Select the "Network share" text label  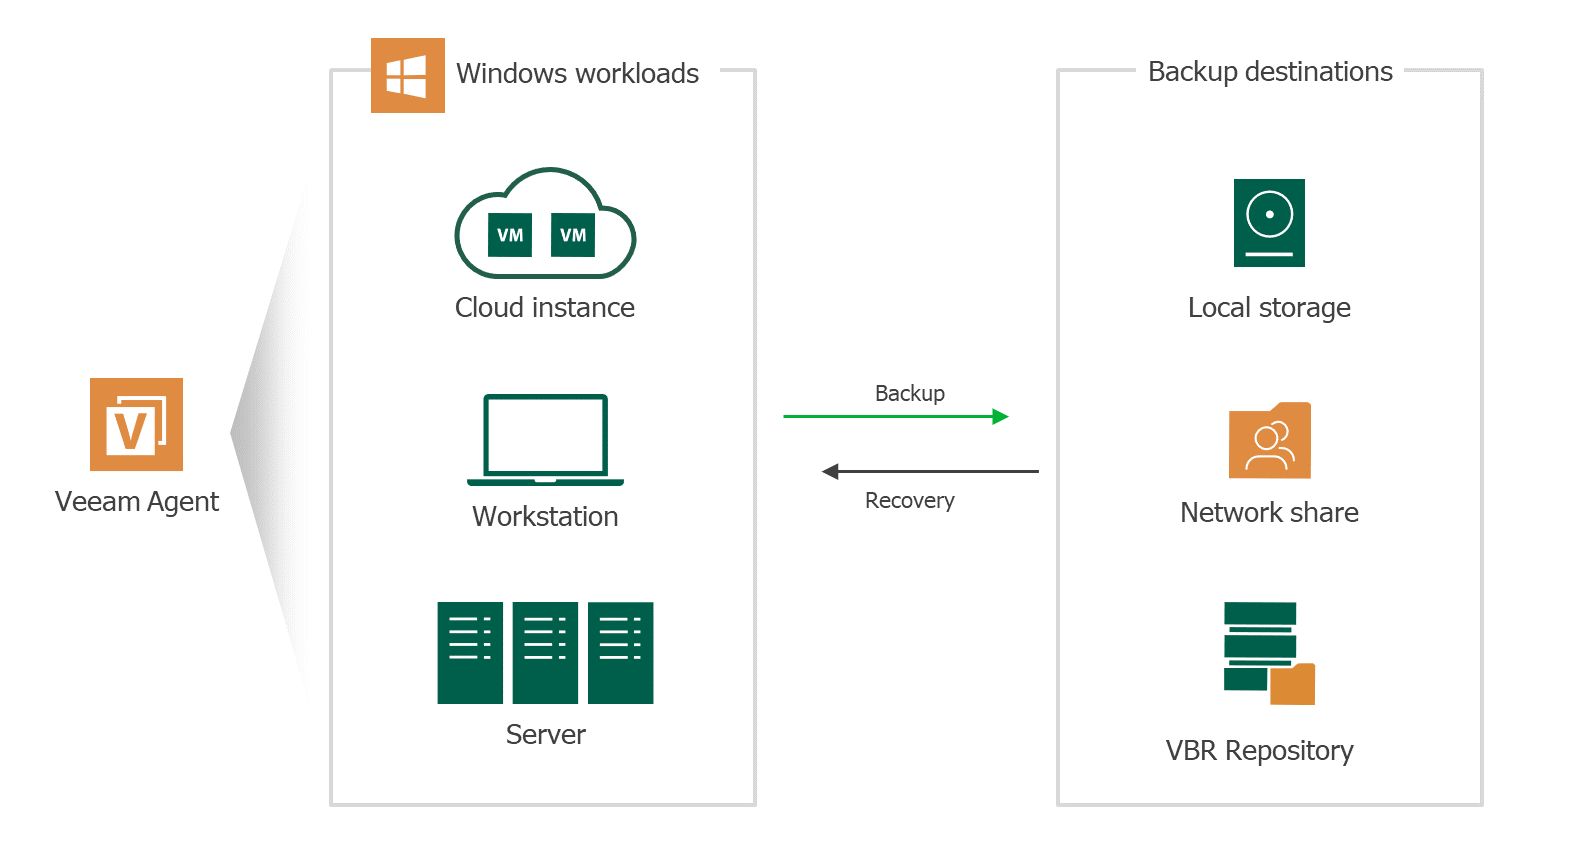pos(1269,513)
